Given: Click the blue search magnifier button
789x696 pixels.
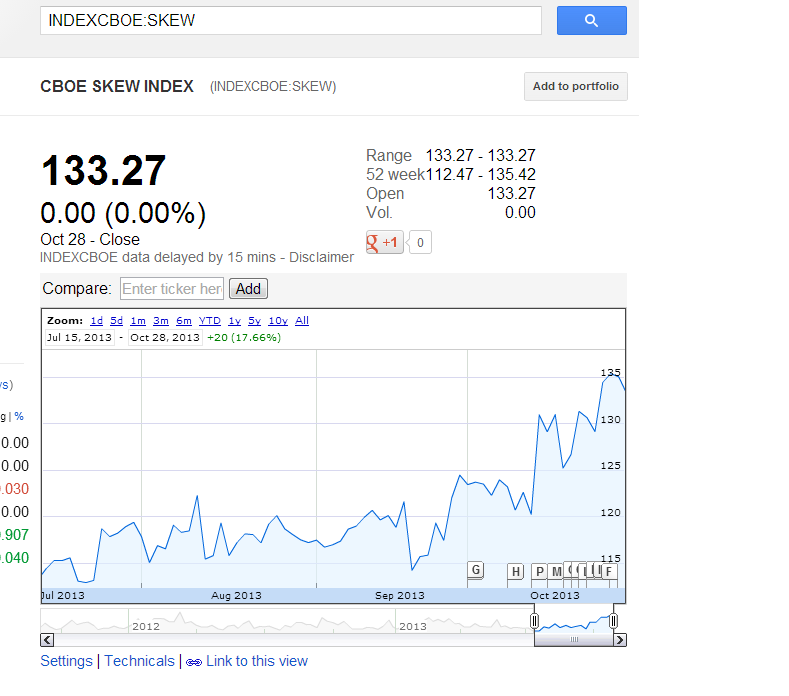Looking at the screenshot, I should pyautogui.click(x=591, y=20).
